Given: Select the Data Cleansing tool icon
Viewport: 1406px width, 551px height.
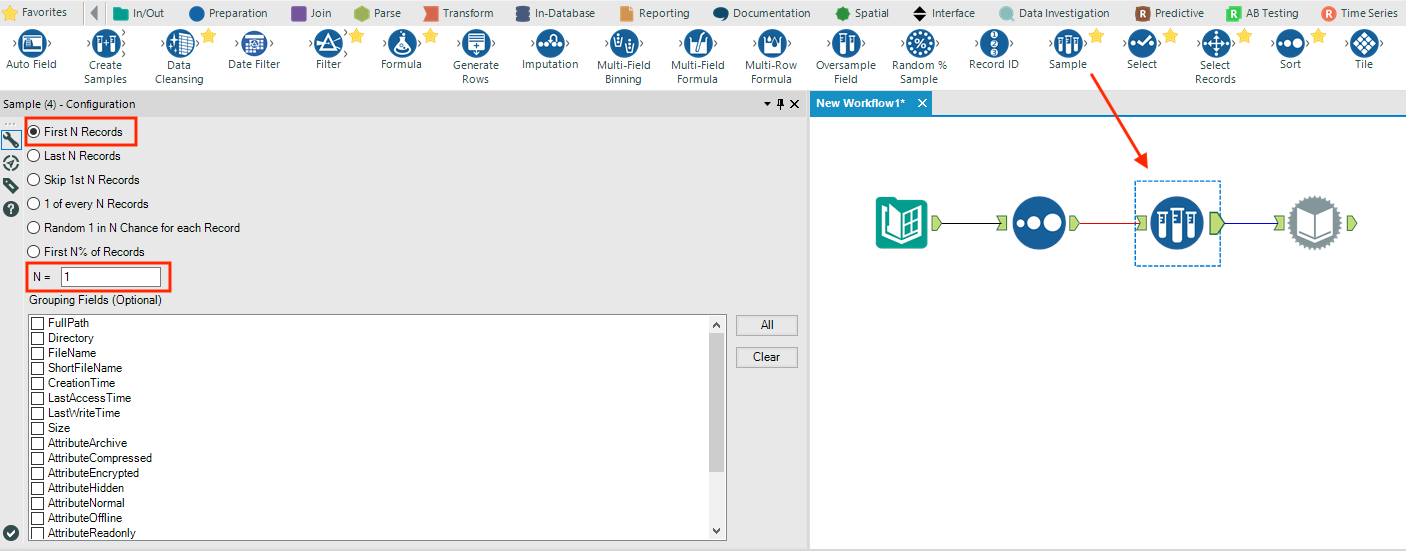Looking at the screenshot, I should pyautogui.click(x=180, y=42).
